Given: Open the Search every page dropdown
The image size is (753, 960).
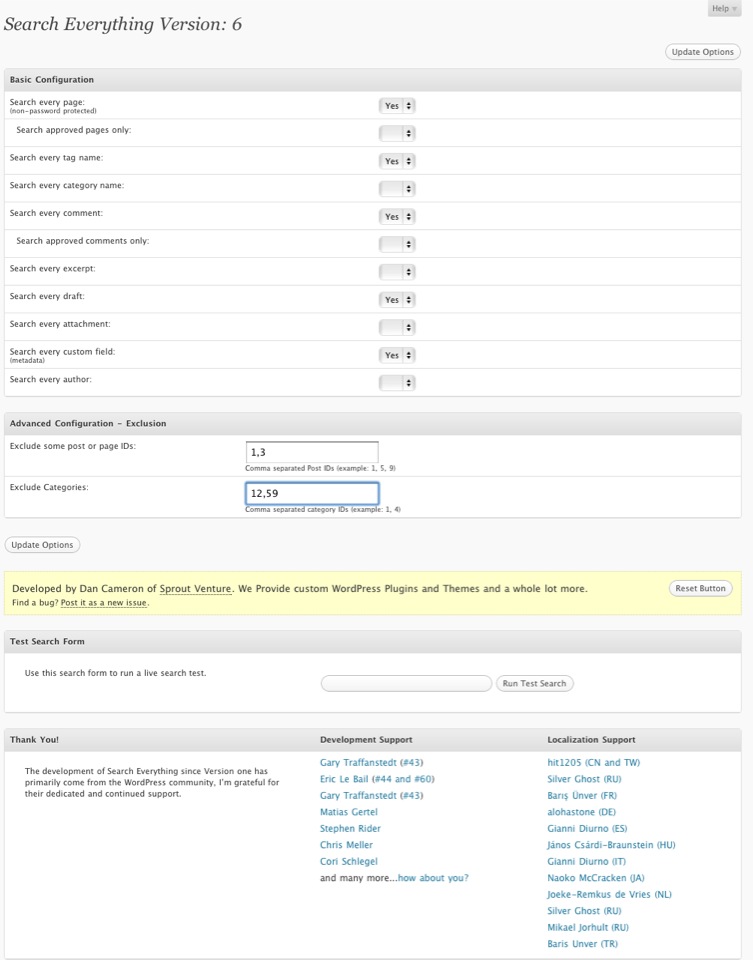Looking at the screenshot, I should coord(397,105).
